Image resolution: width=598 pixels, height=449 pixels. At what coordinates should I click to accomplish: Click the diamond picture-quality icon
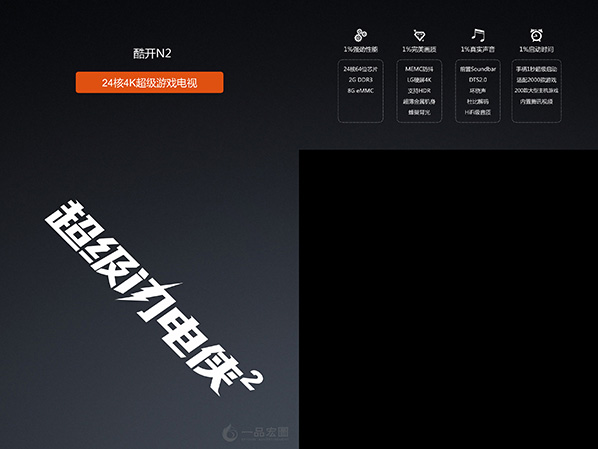(x=419, y=35)
